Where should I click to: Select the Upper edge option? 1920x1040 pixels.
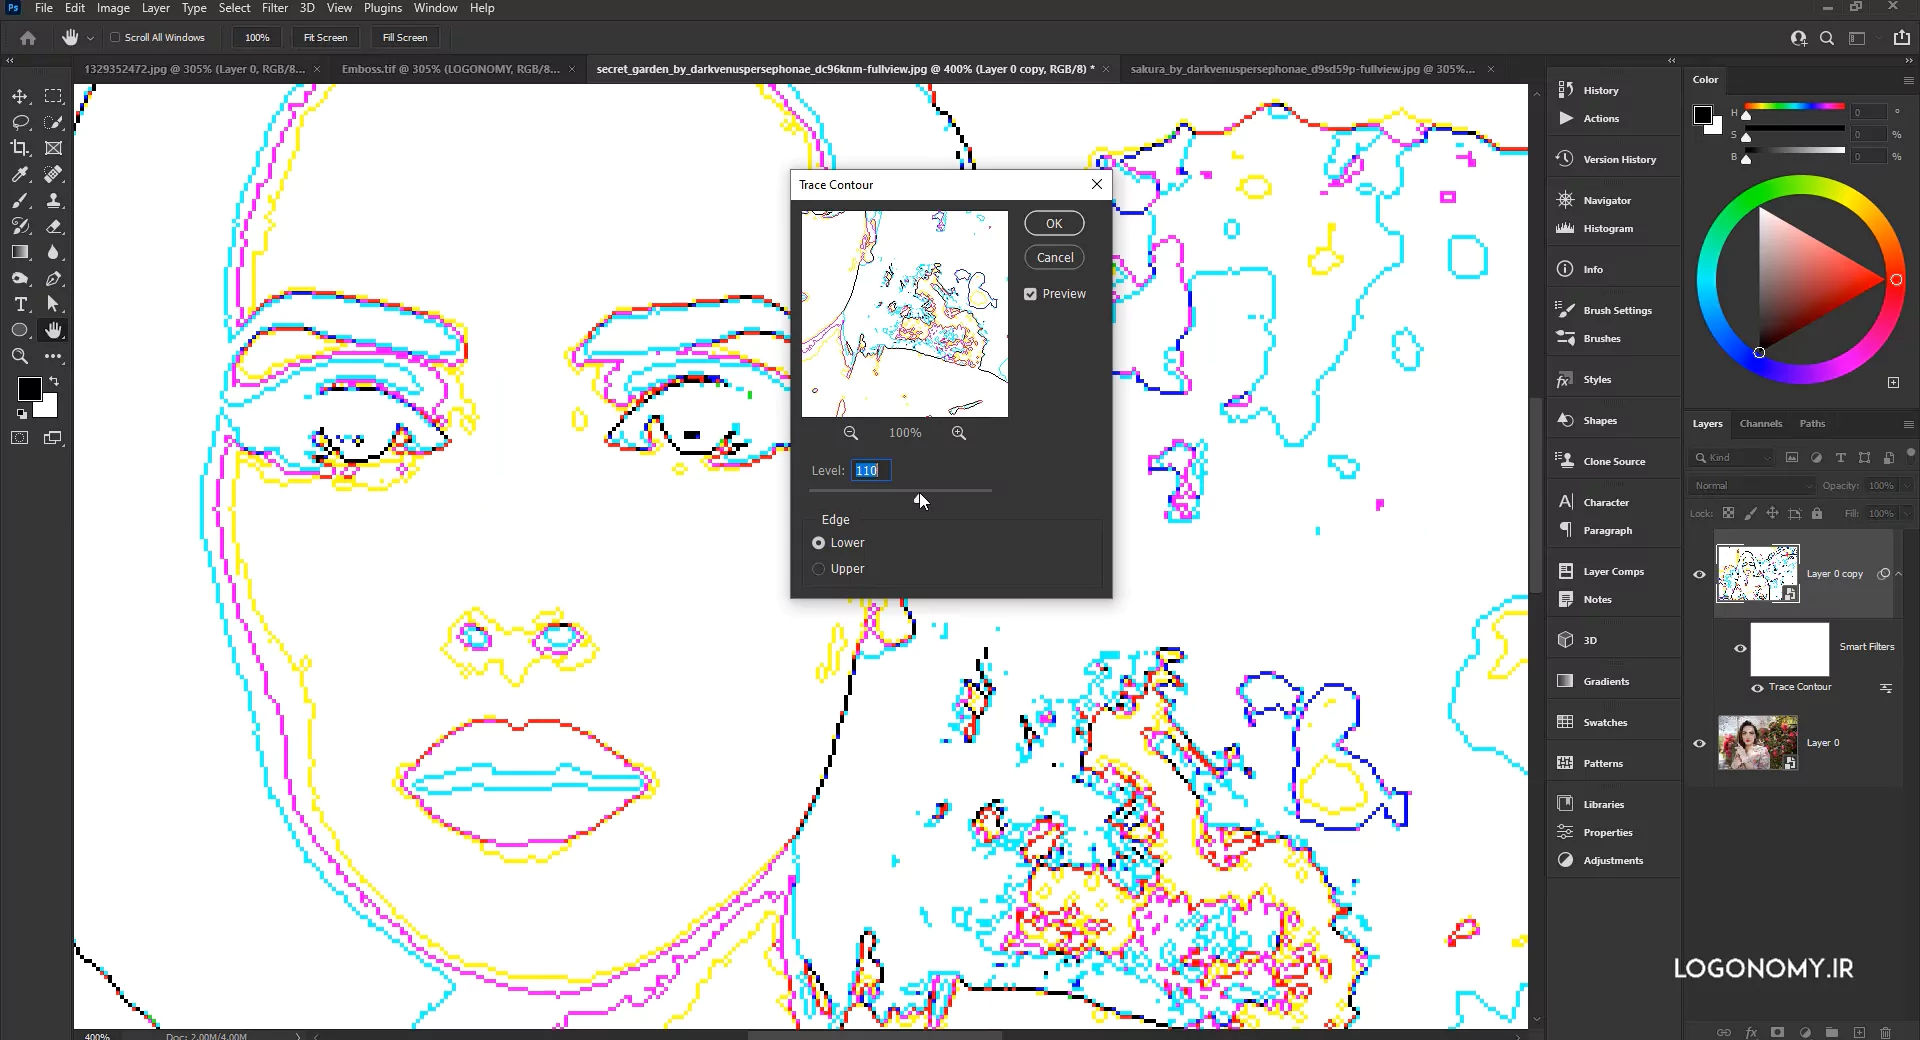tap(819, 569)
